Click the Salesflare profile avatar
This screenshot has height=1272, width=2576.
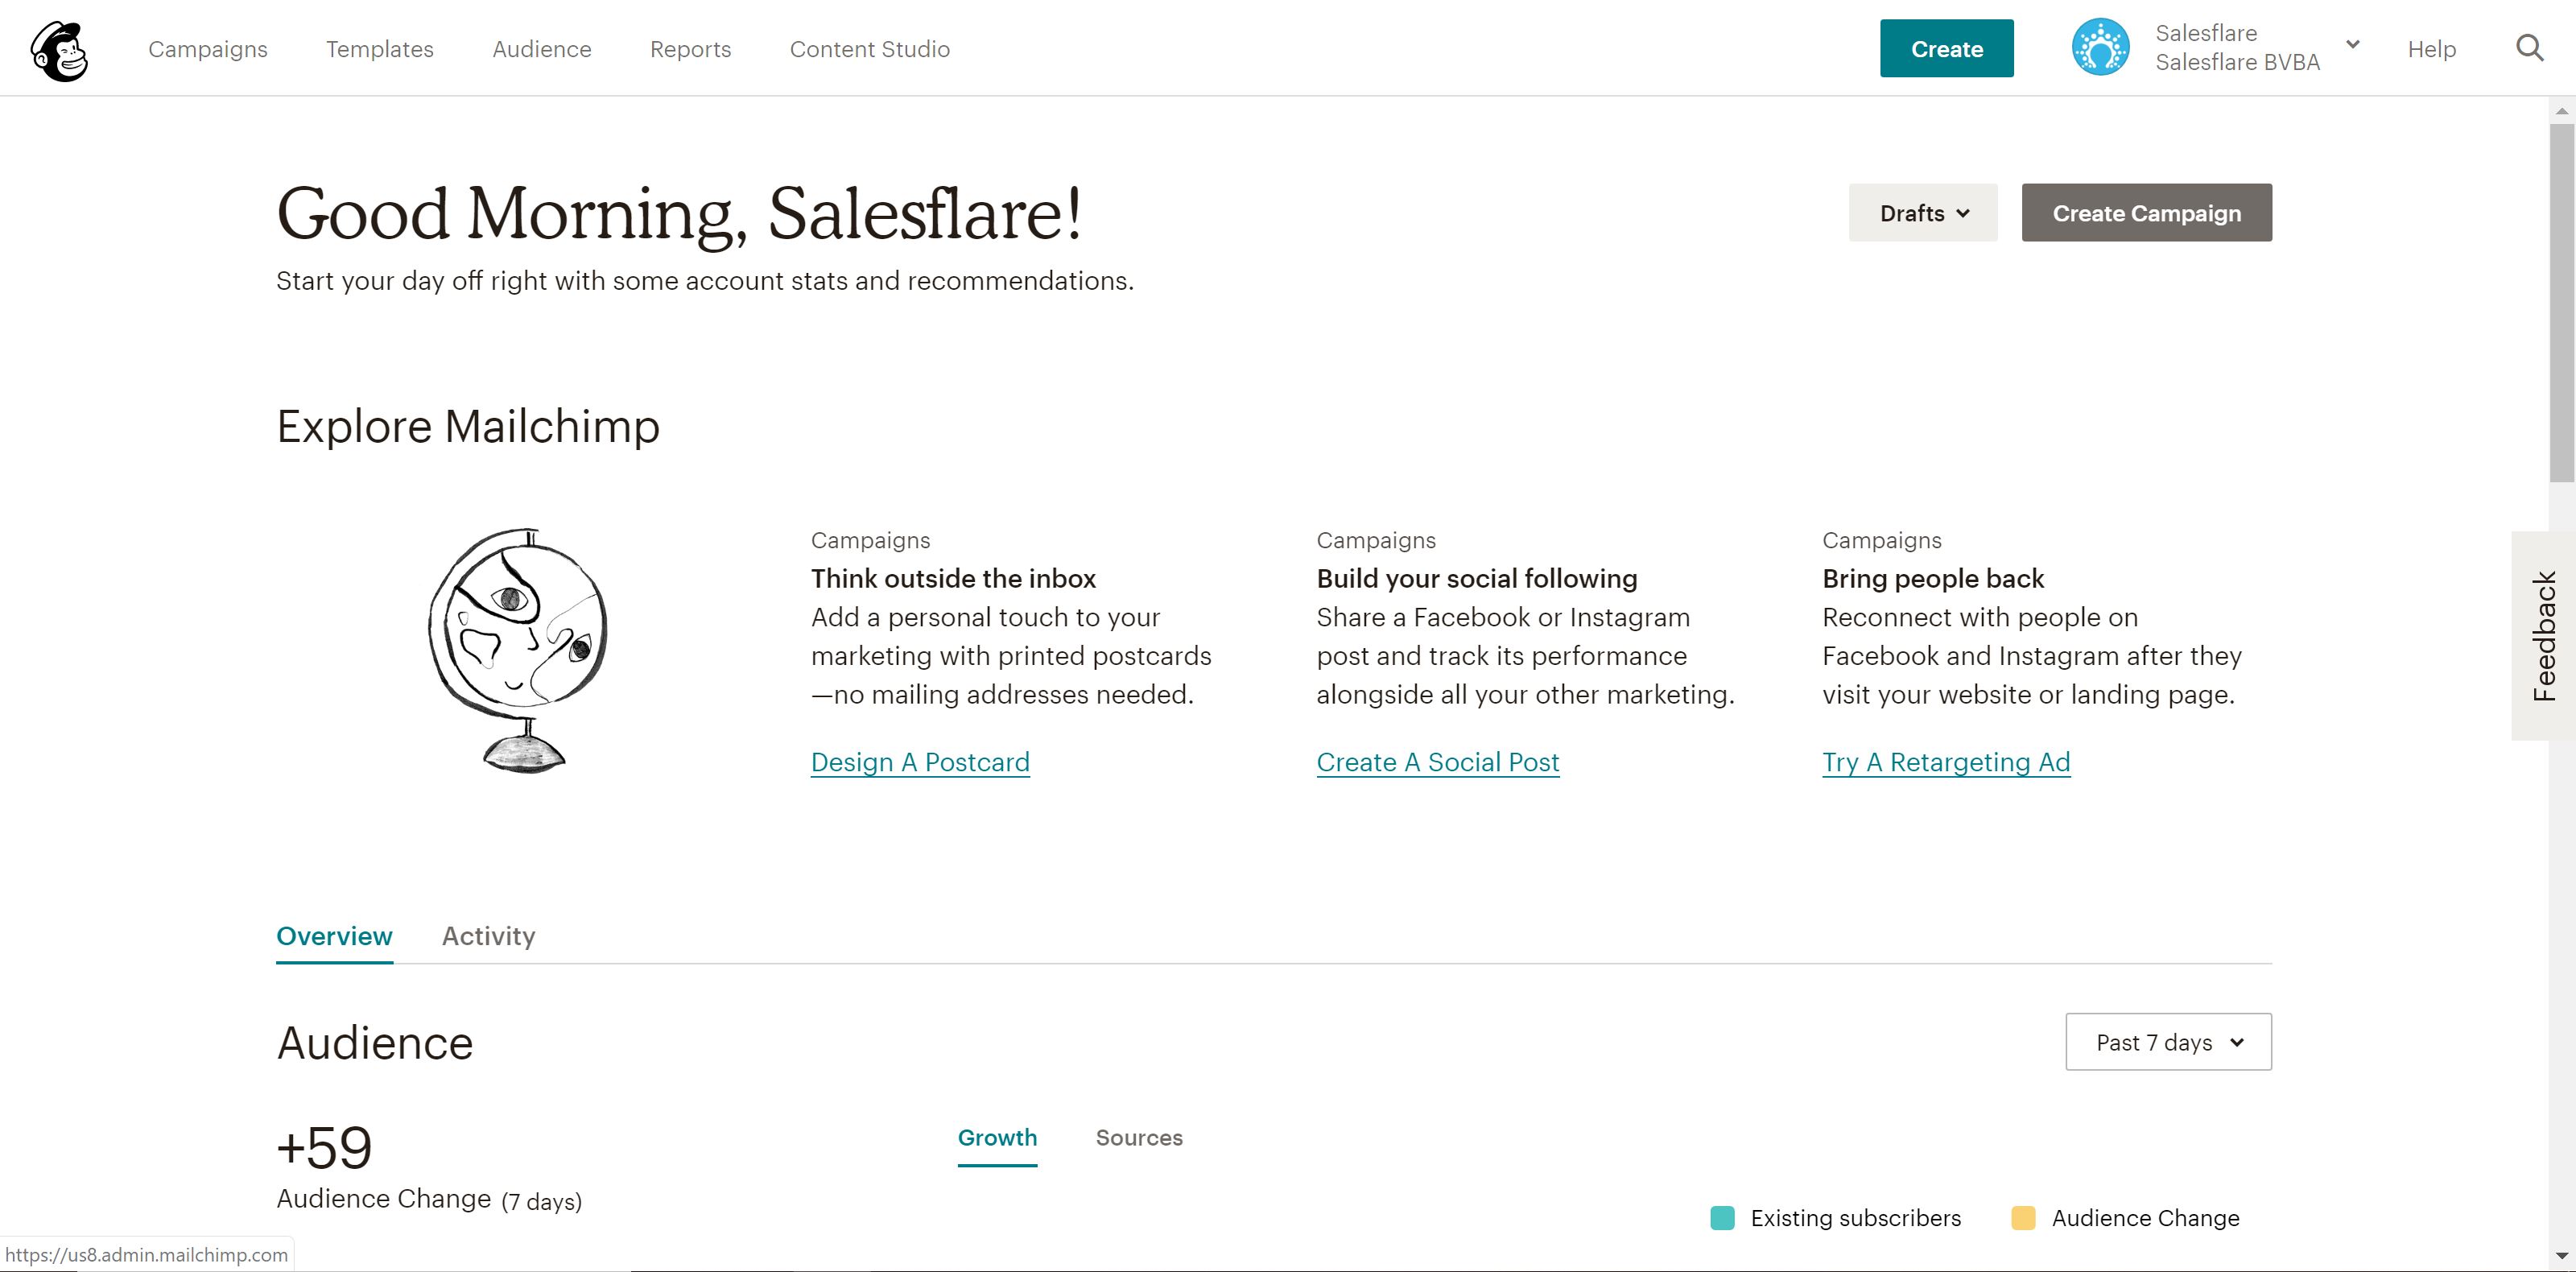click(x=2100, y=48)
